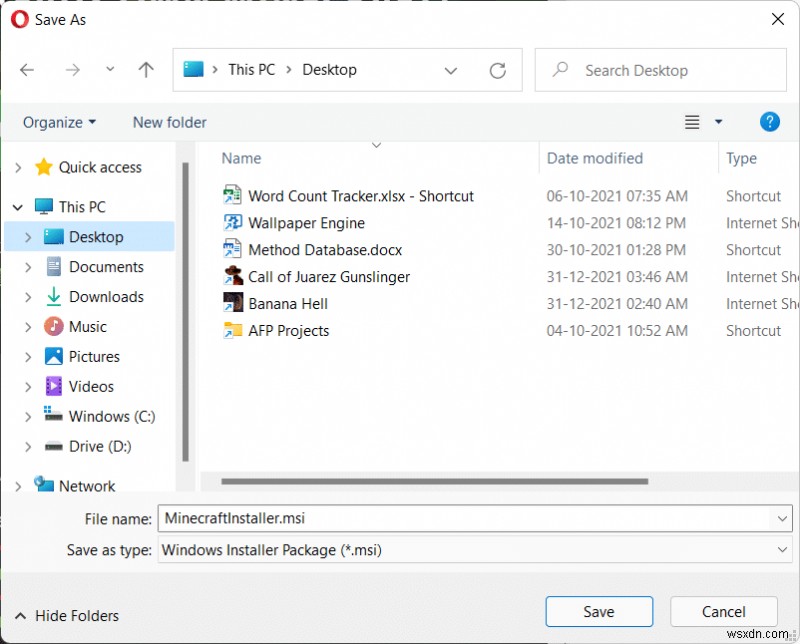Select the Call of Juarez Gunslinger icon
Screen dimensions: 800x644
[x=233, y=277]
